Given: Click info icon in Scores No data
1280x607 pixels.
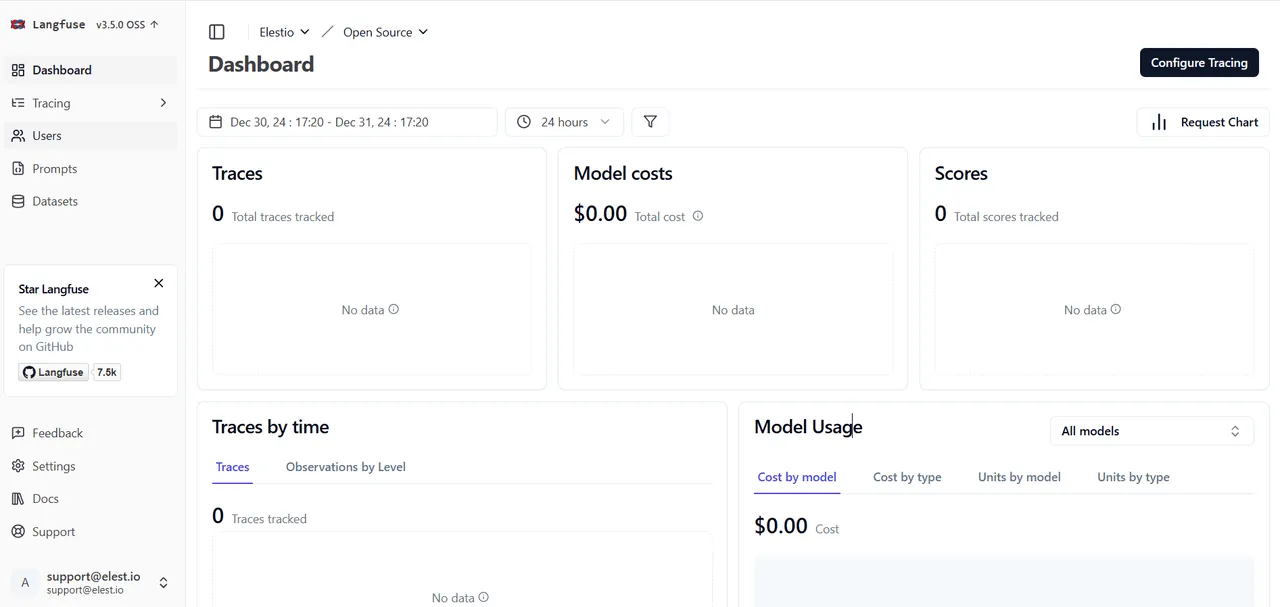Looking at the screenshot, I should (1116, 309).
